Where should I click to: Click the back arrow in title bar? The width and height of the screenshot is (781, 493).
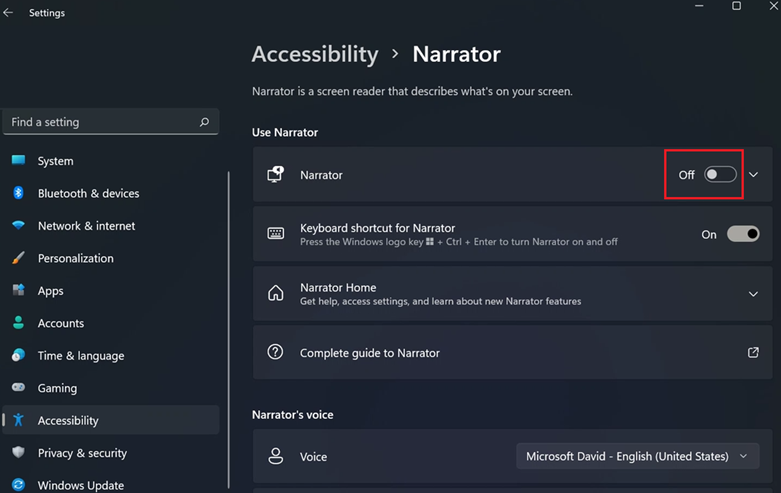pos(9,13)
